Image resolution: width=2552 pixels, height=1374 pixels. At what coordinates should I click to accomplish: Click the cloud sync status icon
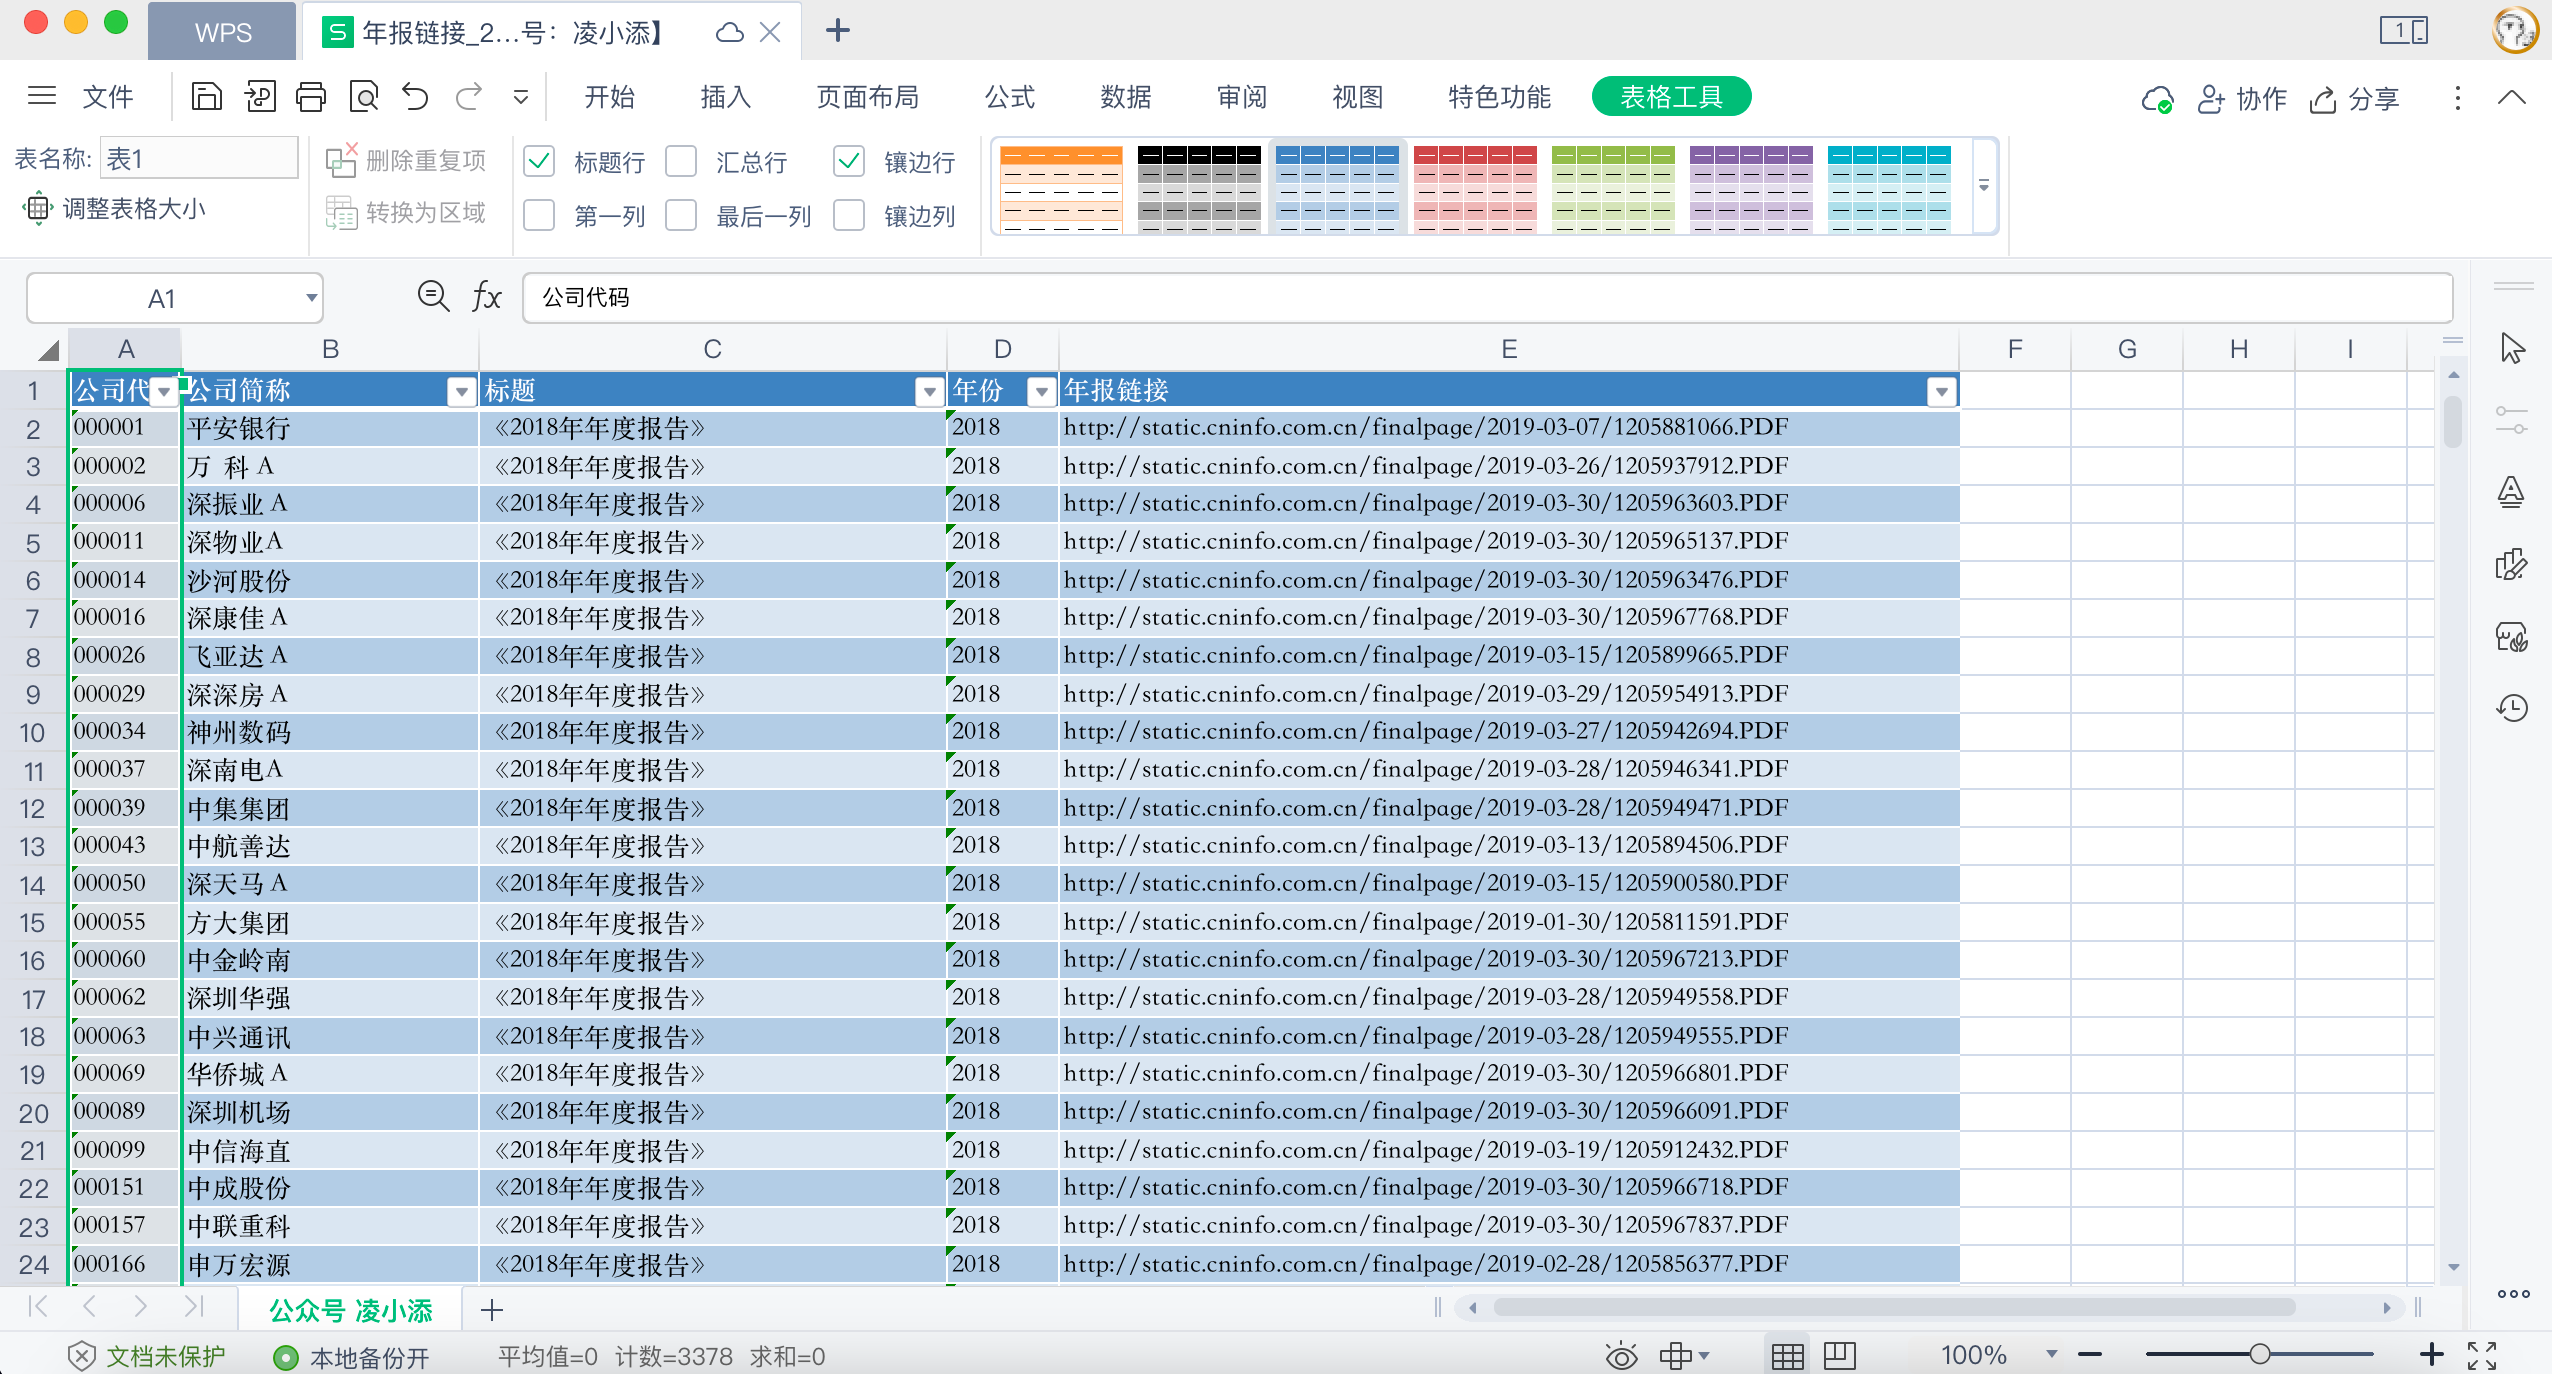2157,99
